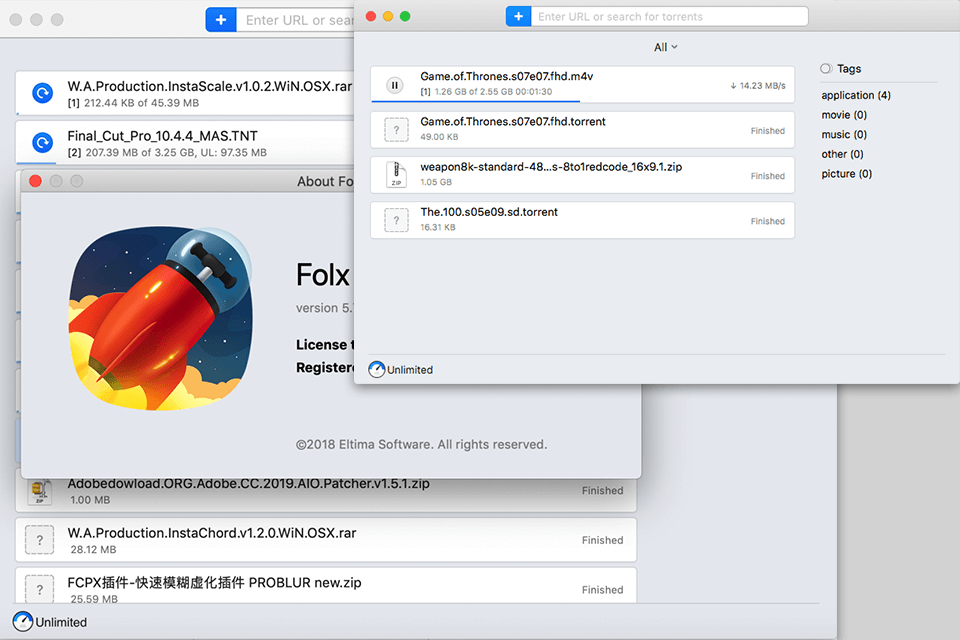Close the About Folx window
The image size is (960, 640).
coord(36,181)
